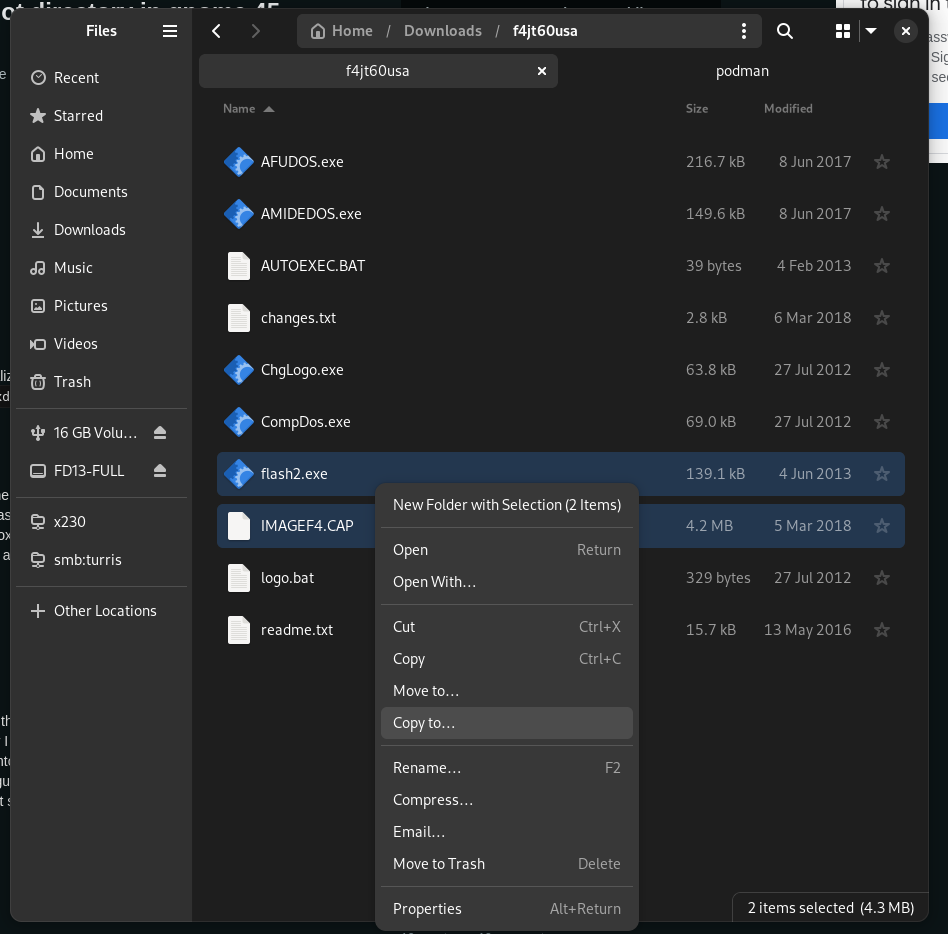Choose Compress… from context menu
Image resolution: width=948 pixels, height=934 pixels.
[x=507, y=800]
